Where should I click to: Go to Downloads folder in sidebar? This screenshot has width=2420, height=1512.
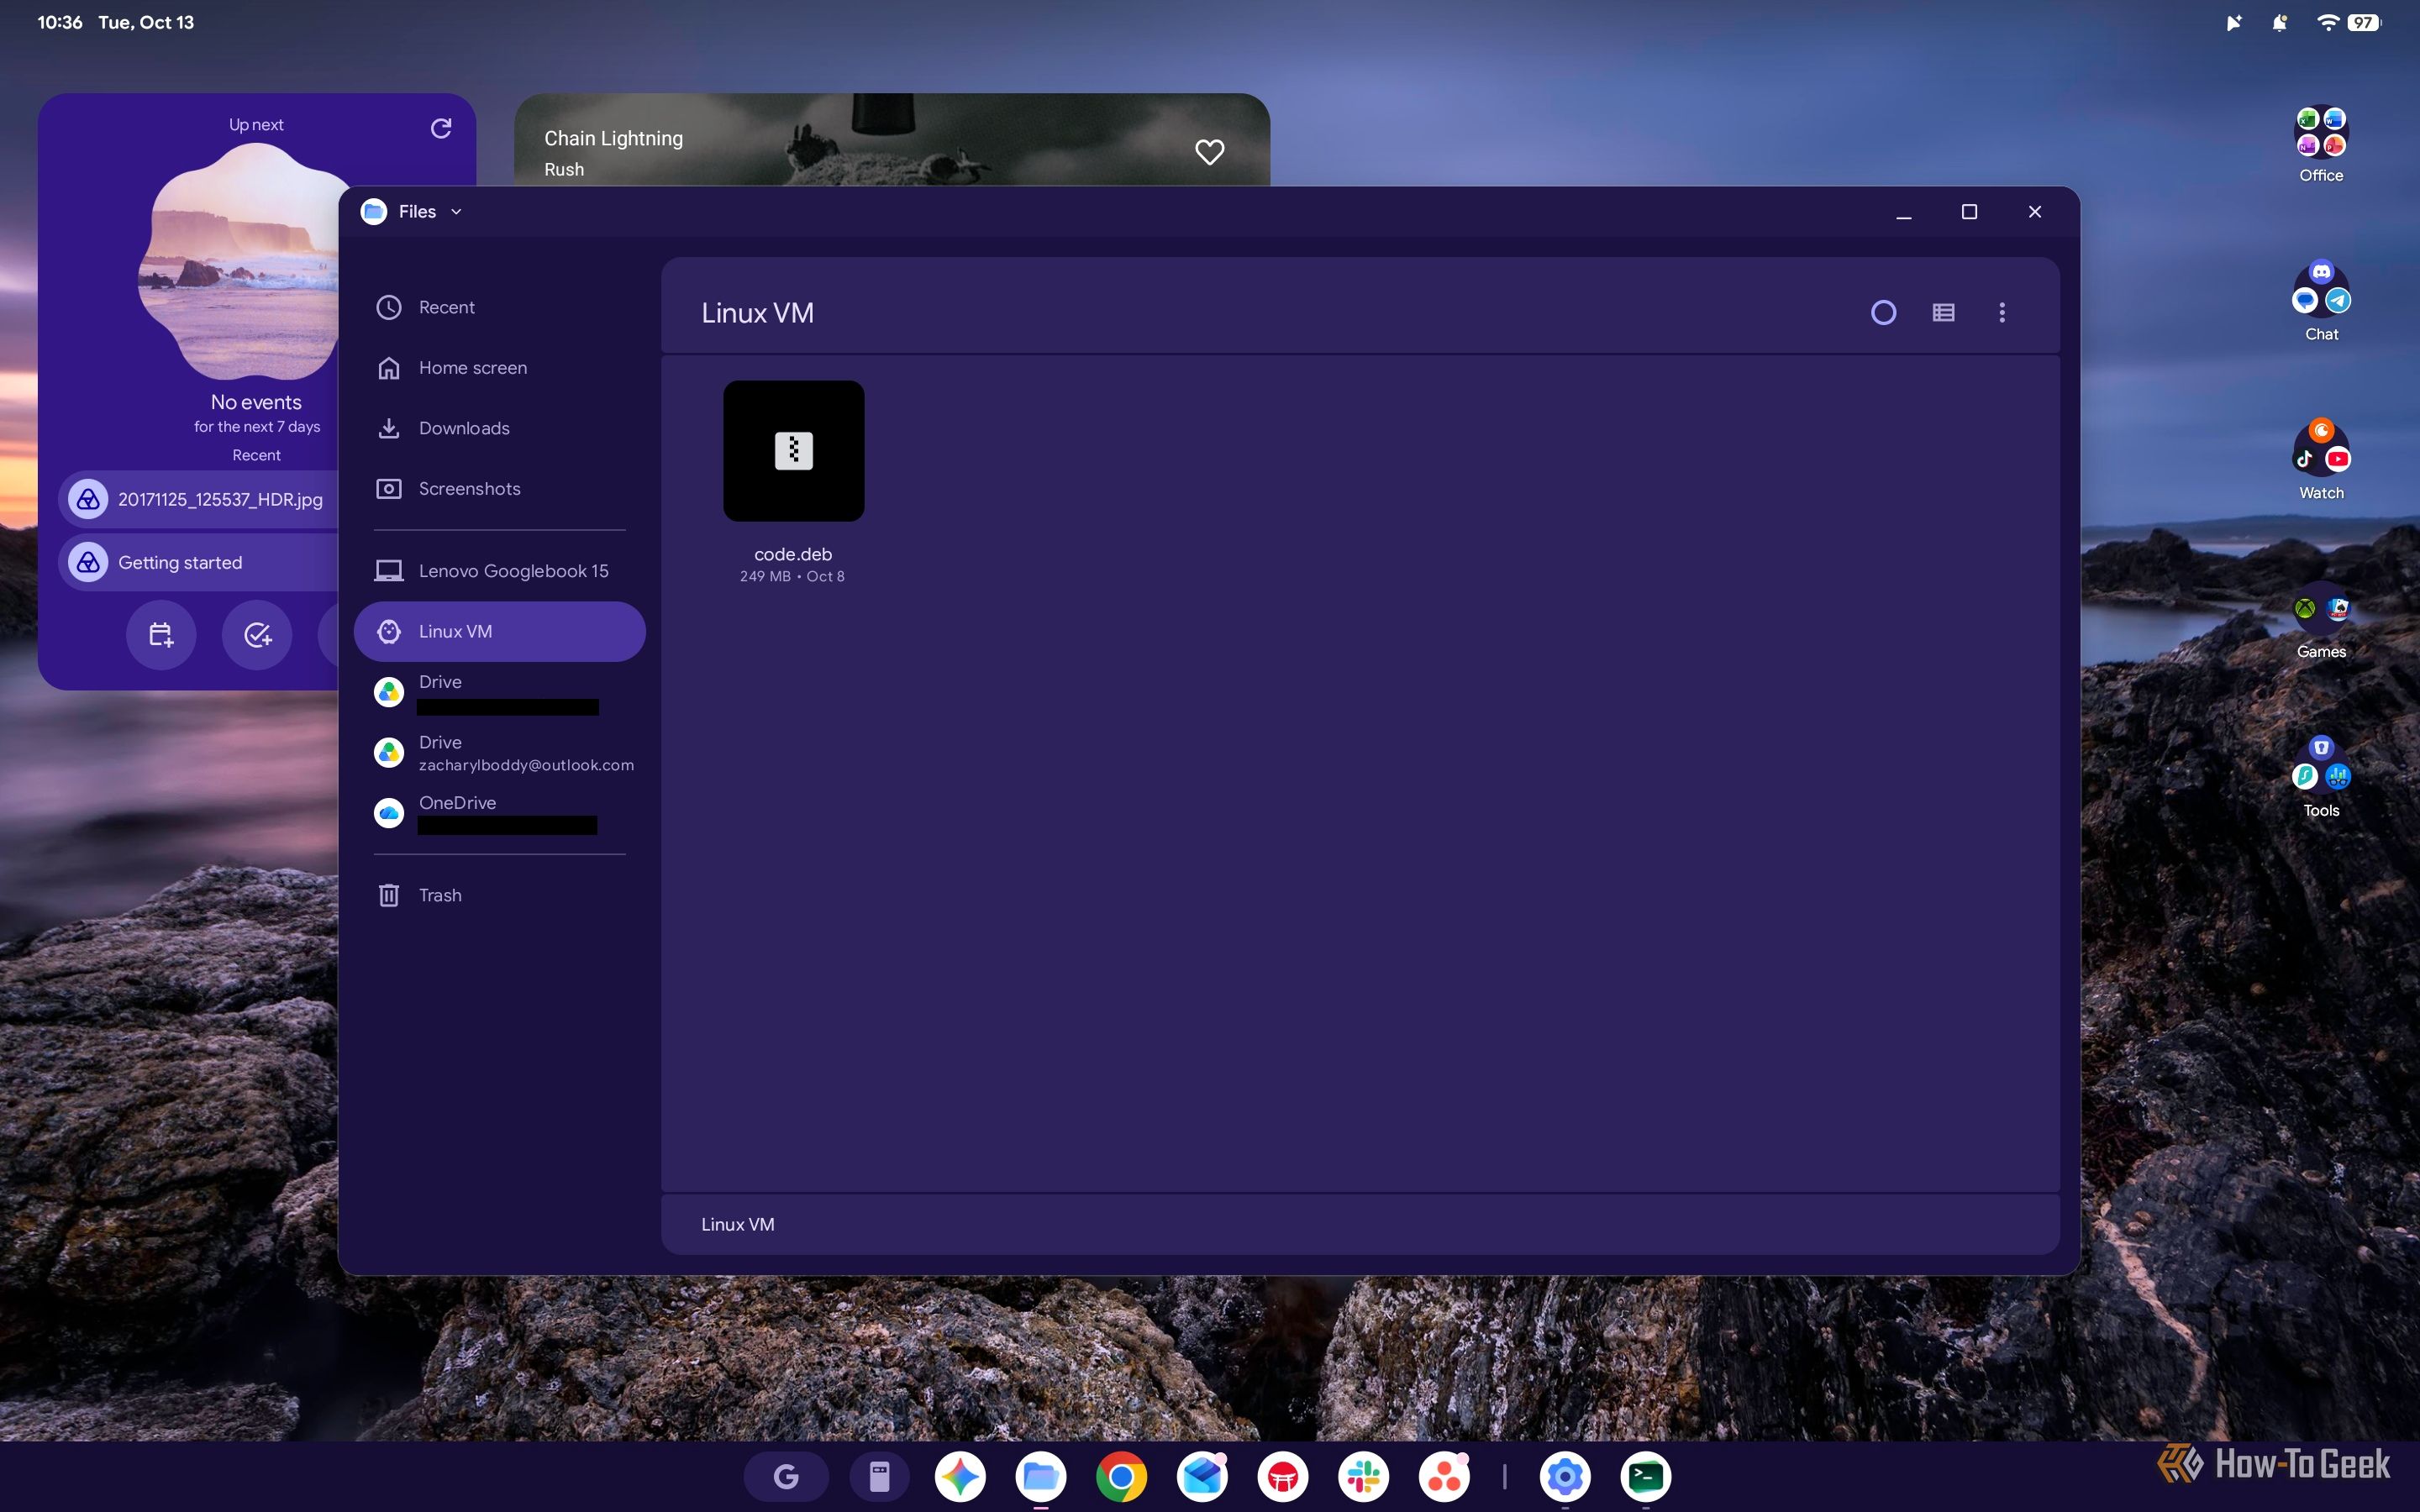pyautogui.click(x=499, y=428)
